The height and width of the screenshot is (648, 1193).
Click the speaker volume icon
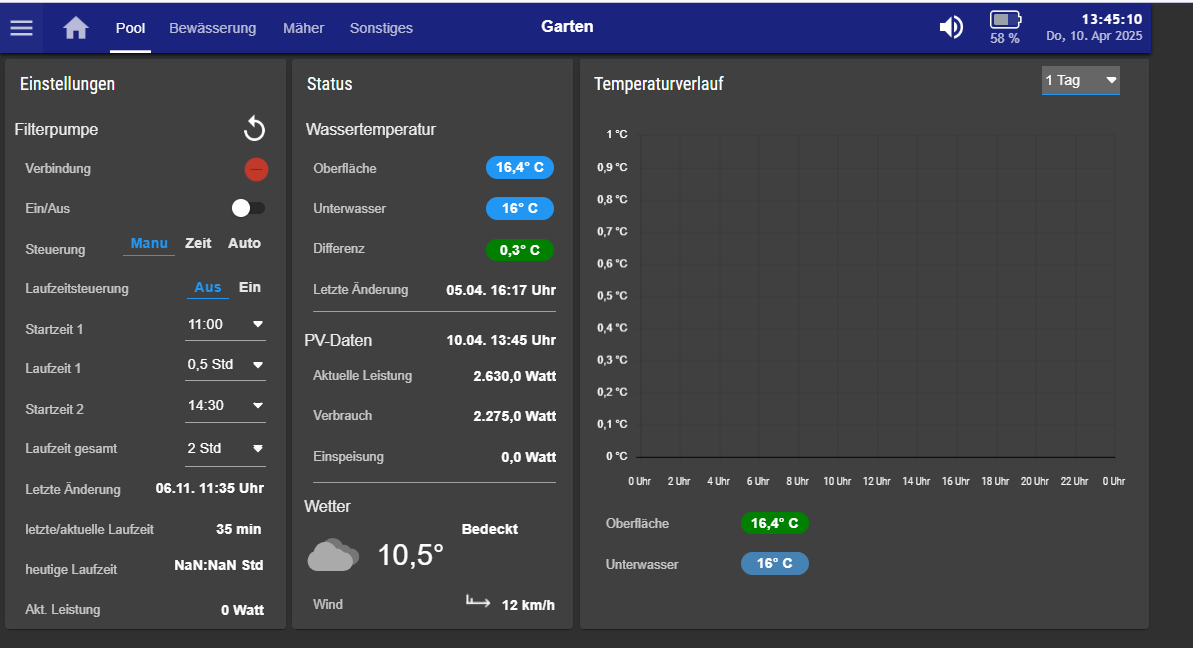tap(951, 27)
